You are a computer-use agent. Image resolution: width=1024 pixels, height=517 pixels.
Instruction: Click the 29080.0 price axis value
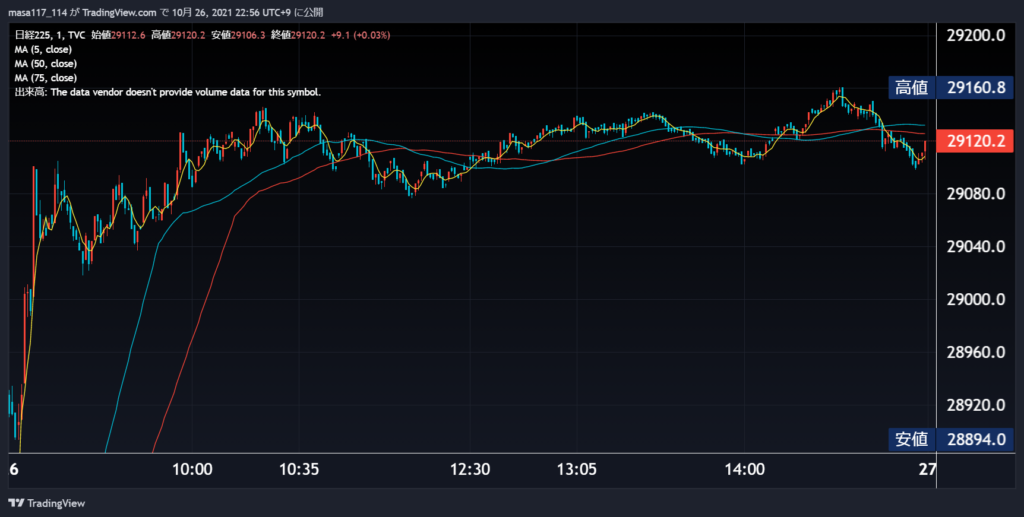click(x=976, y=194)
